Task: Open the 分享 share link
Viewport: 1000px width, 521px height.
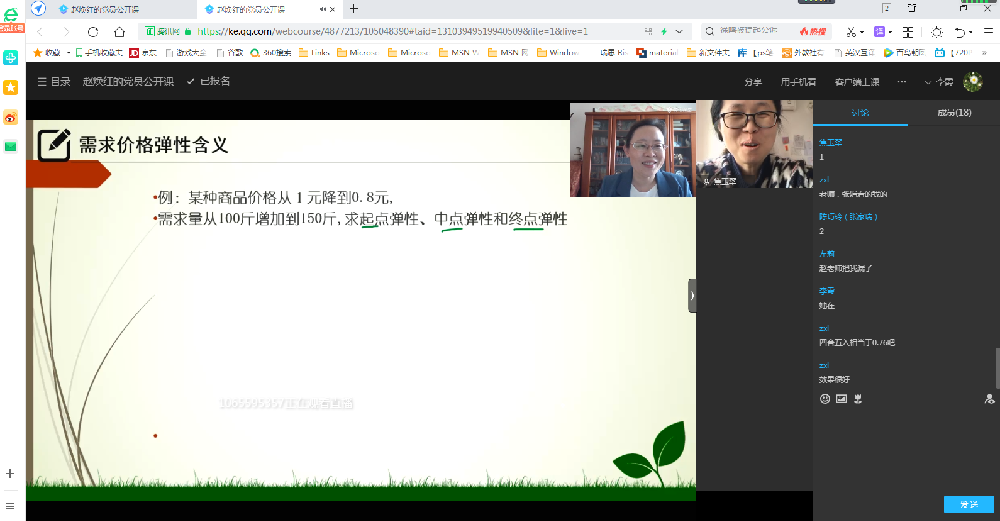Action: click(753, 82)
